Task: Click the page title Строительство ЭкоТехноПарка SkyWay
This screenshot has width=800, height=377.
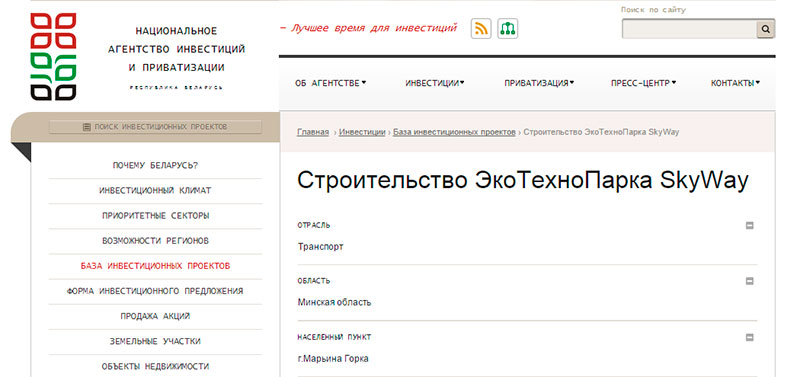Action: pyautogui.click(x=523, y=181)
